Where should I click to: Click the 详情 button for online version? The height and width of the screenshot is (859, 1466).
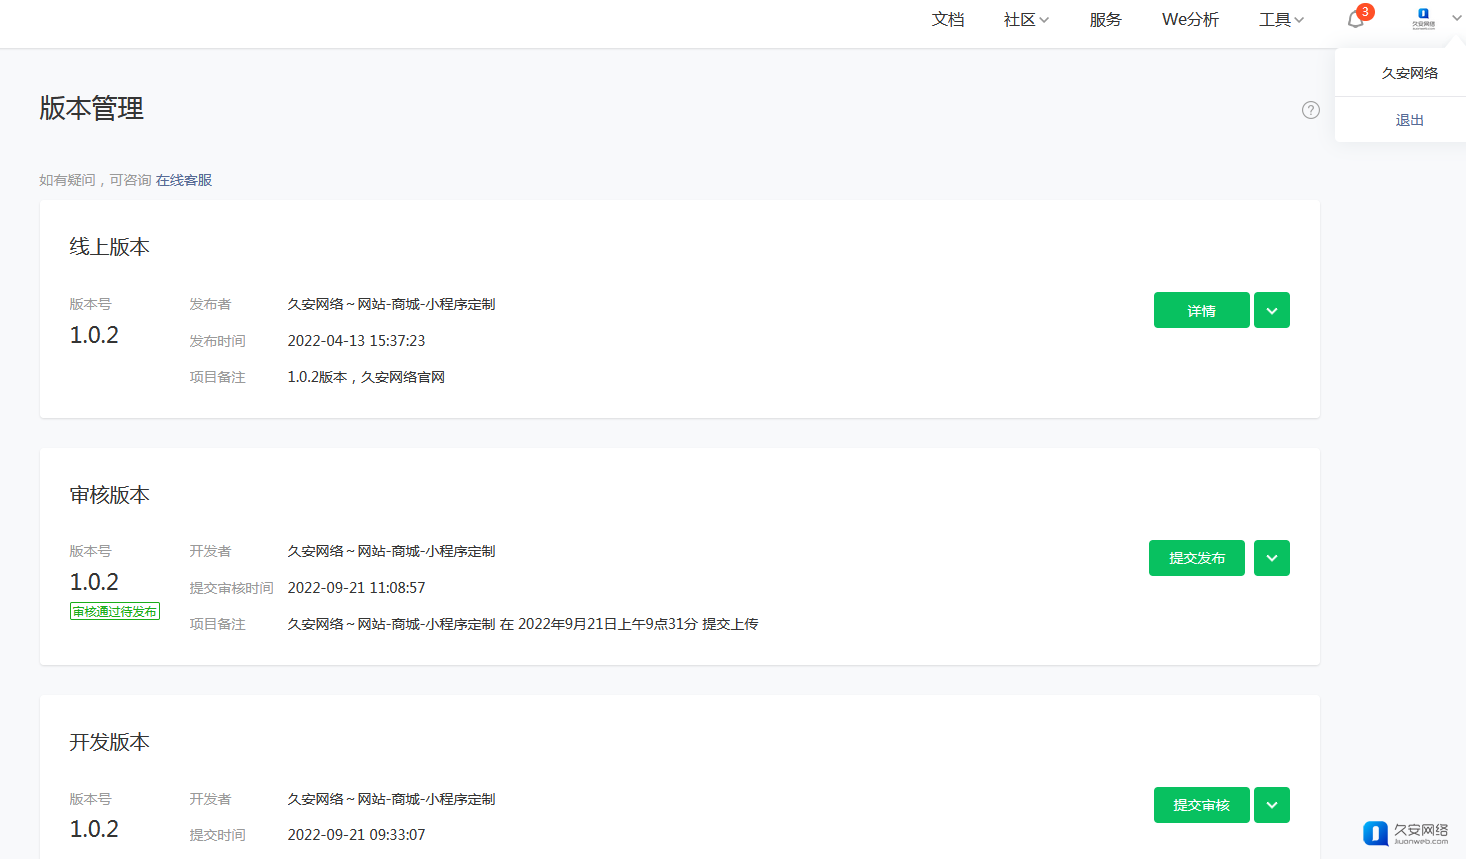pyautogui.click(x=1201, y=311)
